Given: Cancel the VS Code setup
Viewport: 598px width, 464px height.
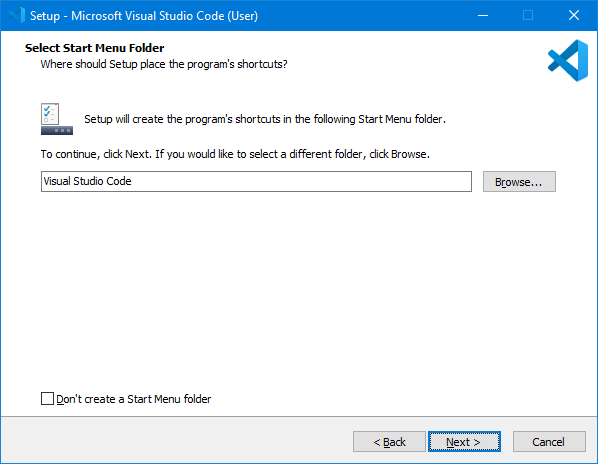Looking at the screenshot, I should pyautogui.click(x=549, y=442).
